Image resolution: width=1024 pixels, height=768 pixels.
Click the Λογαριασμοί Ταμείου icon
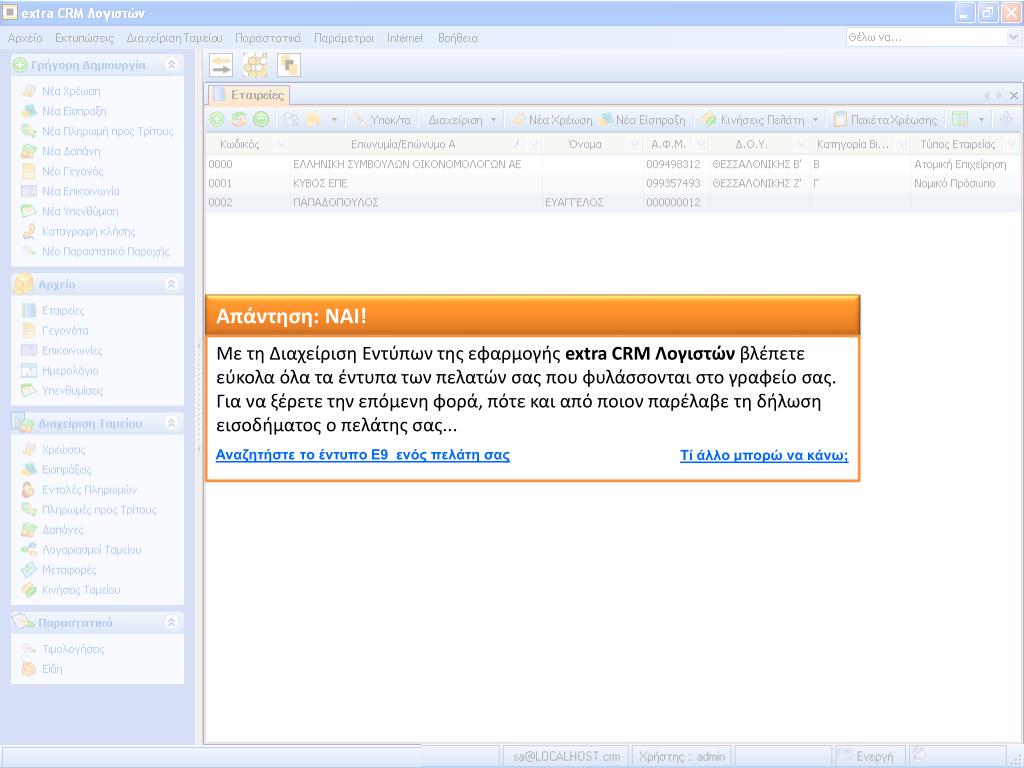[29, 550]
